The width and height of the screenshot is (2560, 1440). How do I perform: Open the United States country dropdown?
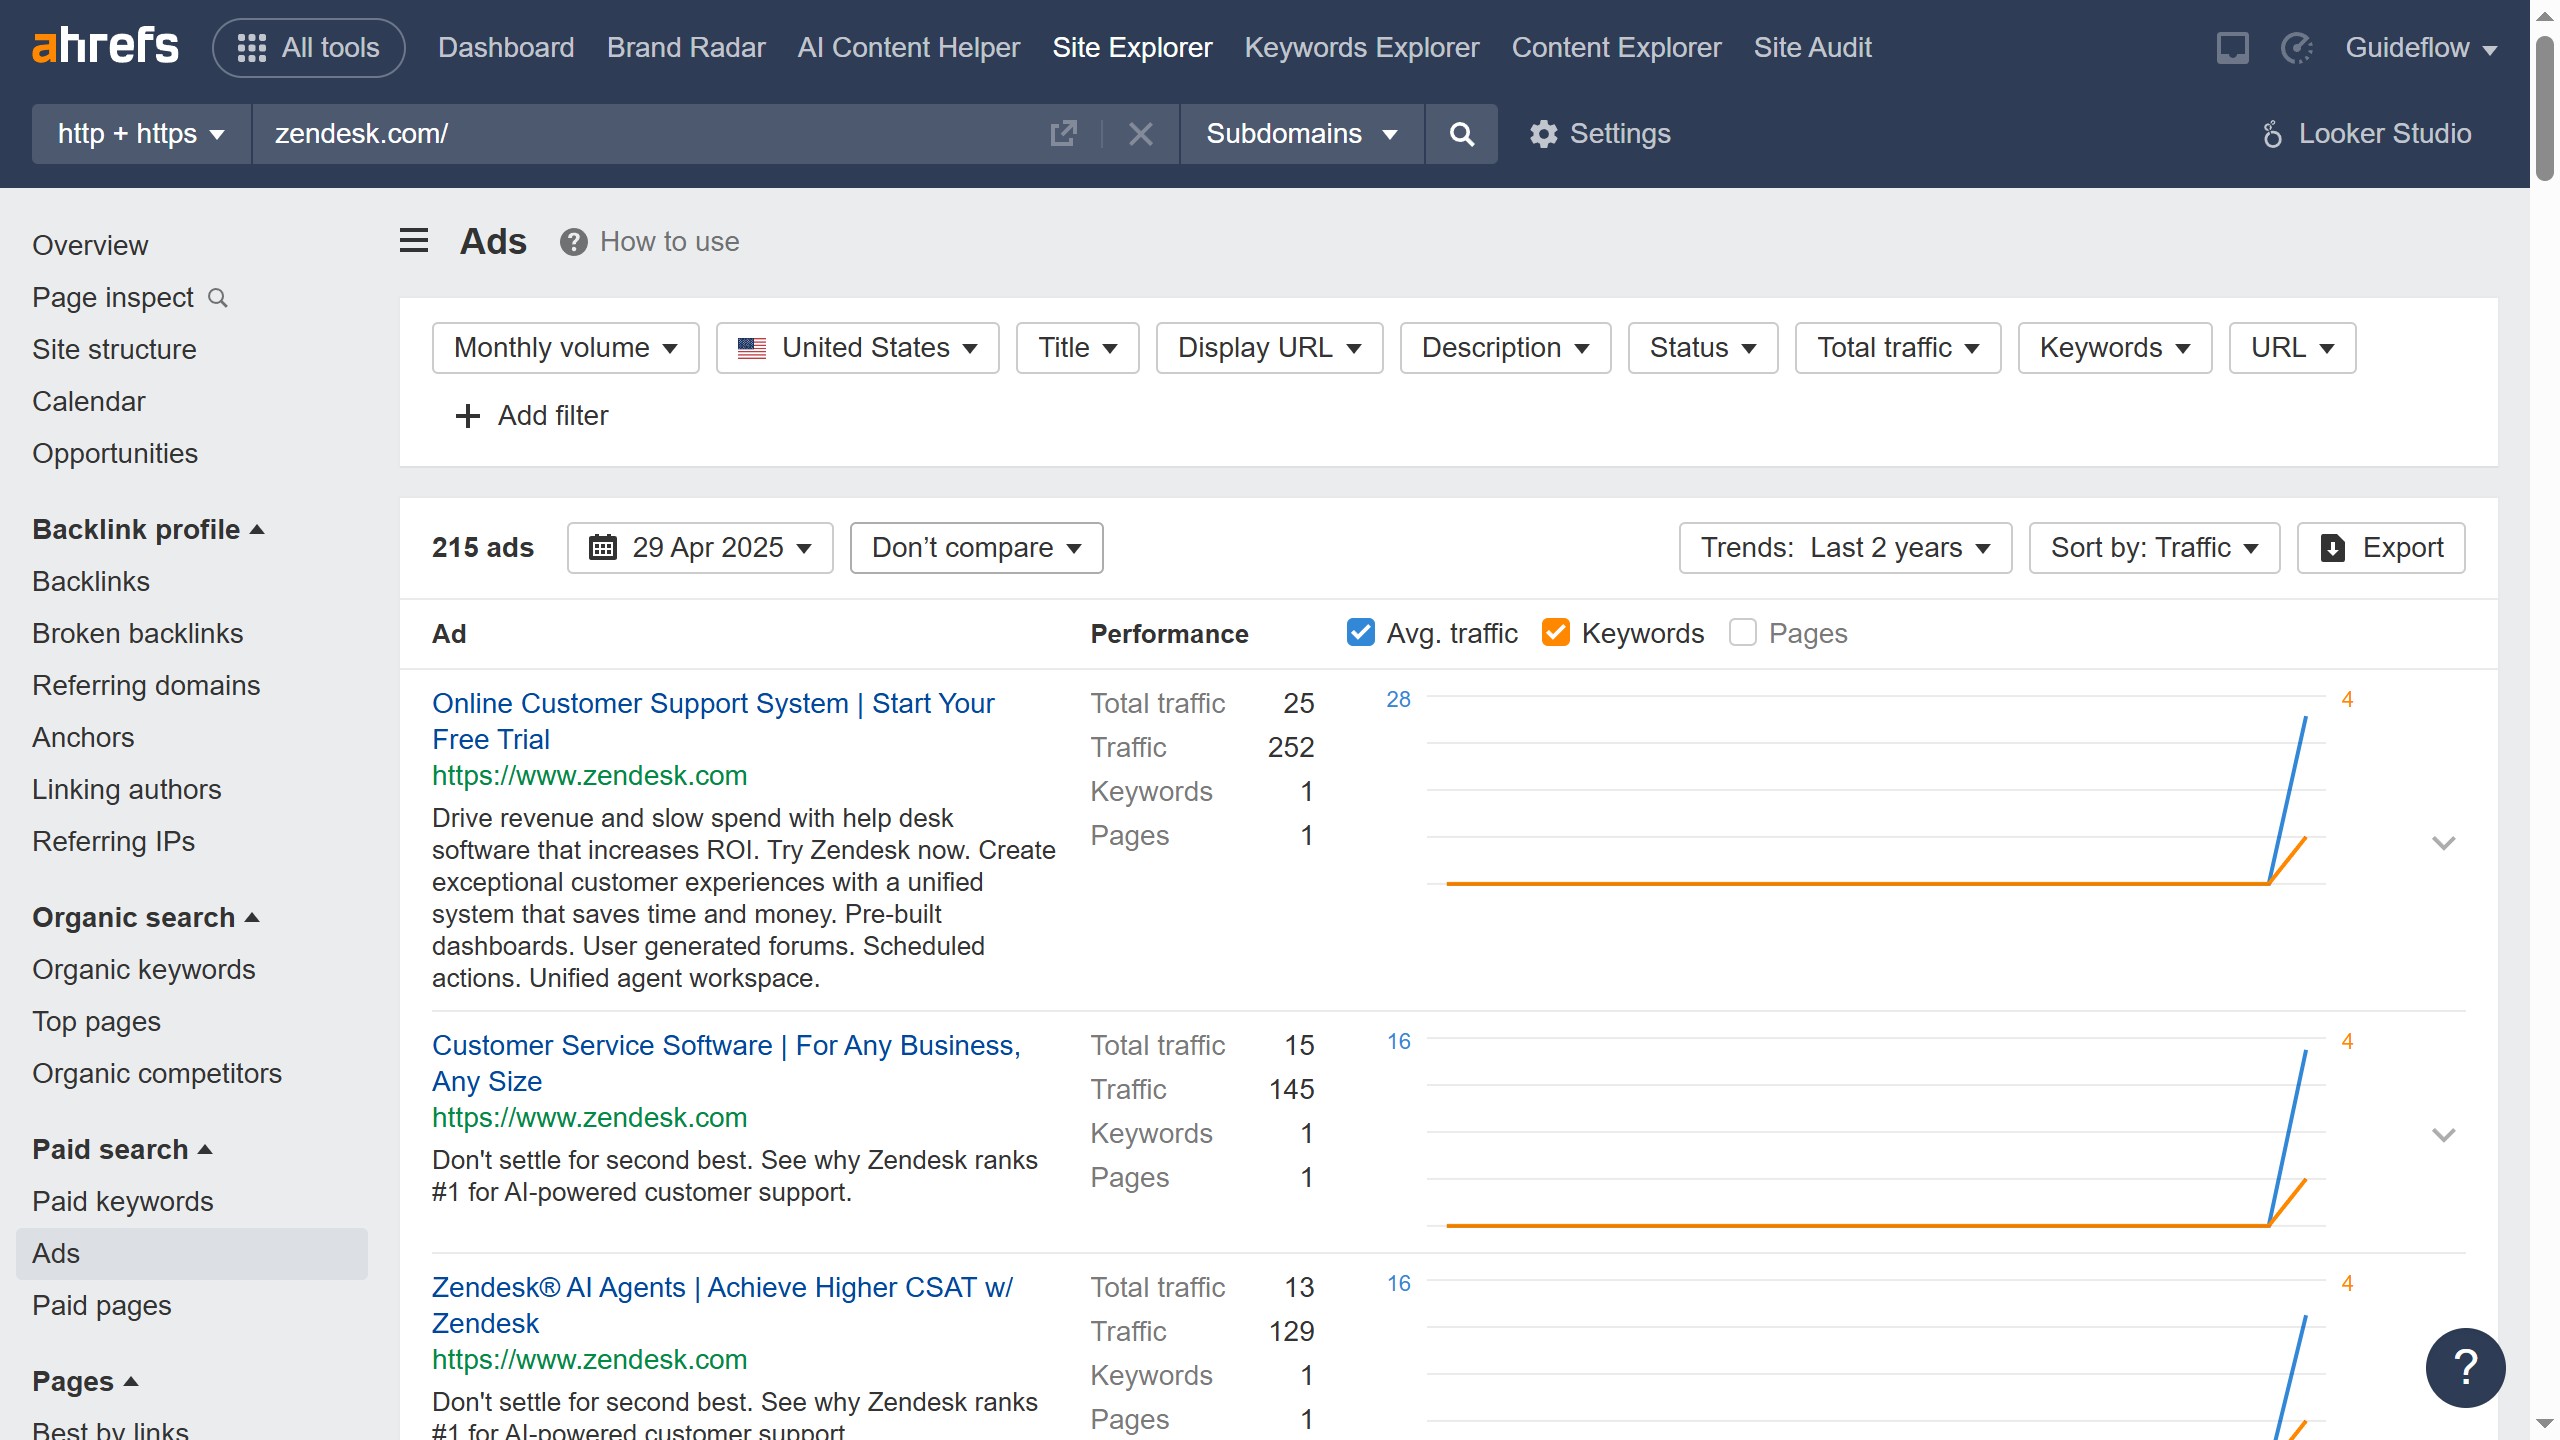click(x=857, y=348)
